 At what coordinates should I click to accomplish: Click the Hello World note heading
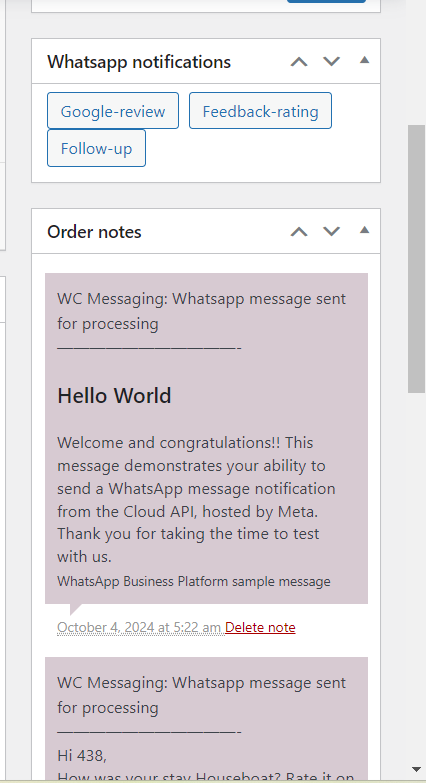pos(114,395)
